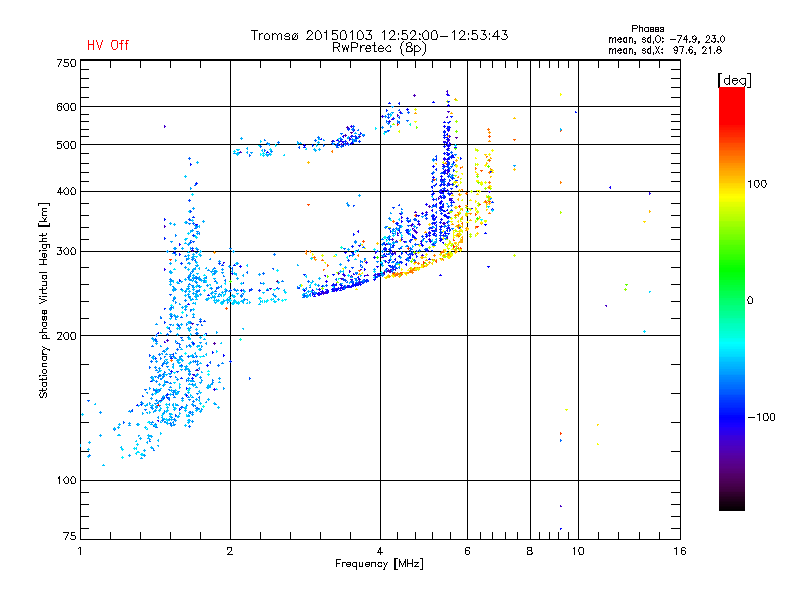
Task: Click the x-axis label '8'
Action: [x=530, y=551]
